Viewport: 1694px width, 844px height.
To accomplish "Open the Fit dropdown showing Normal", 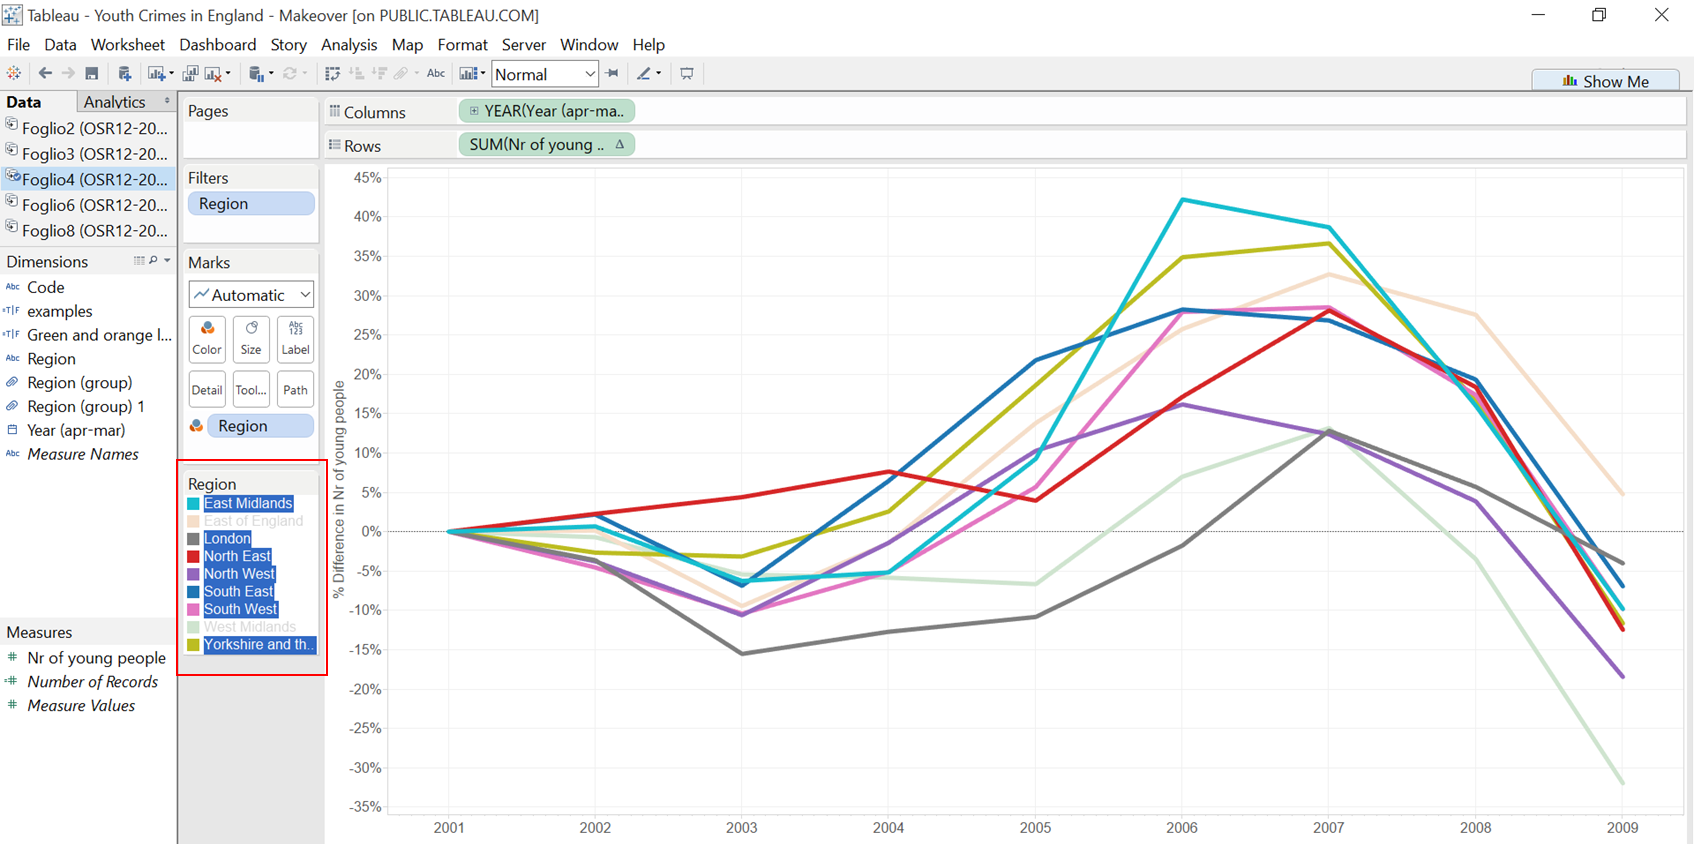I will [x=545, y=74].
